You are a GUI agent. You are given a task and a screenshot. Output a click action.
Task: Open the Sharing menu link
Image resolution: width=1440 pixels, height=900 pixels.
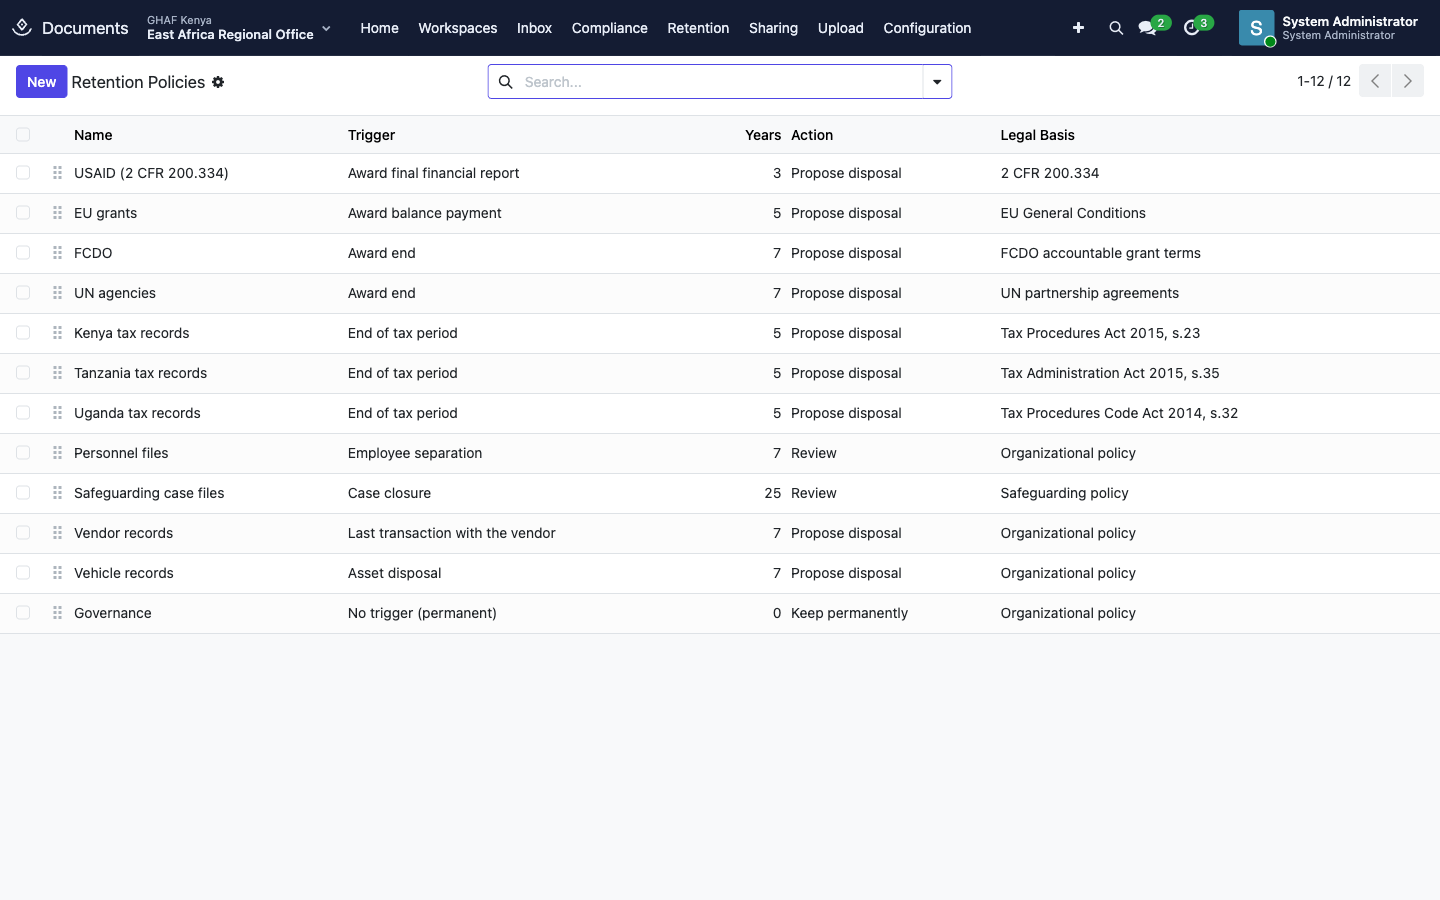click(x=773, y=28)
